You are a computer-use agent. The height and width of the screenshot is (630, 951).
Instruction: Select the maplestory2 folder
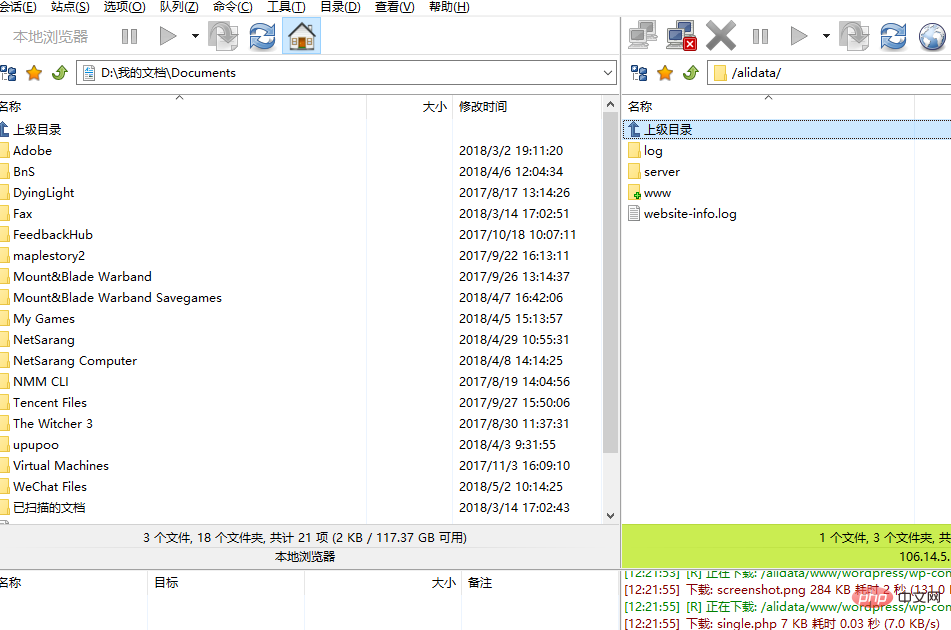point(49,256)
